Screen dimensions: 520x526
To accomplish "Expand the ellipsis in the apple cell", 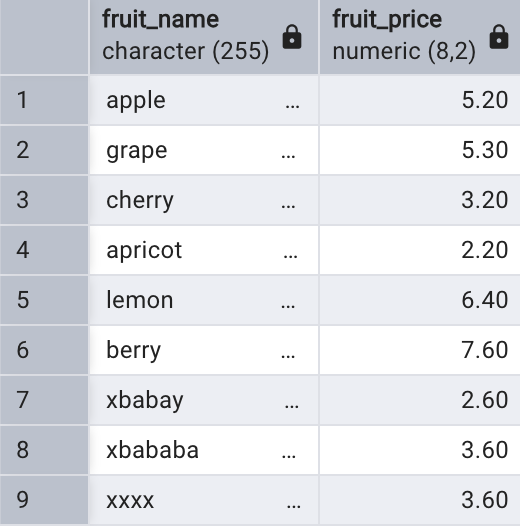I will pyautogui.click(x=292, y=107).
